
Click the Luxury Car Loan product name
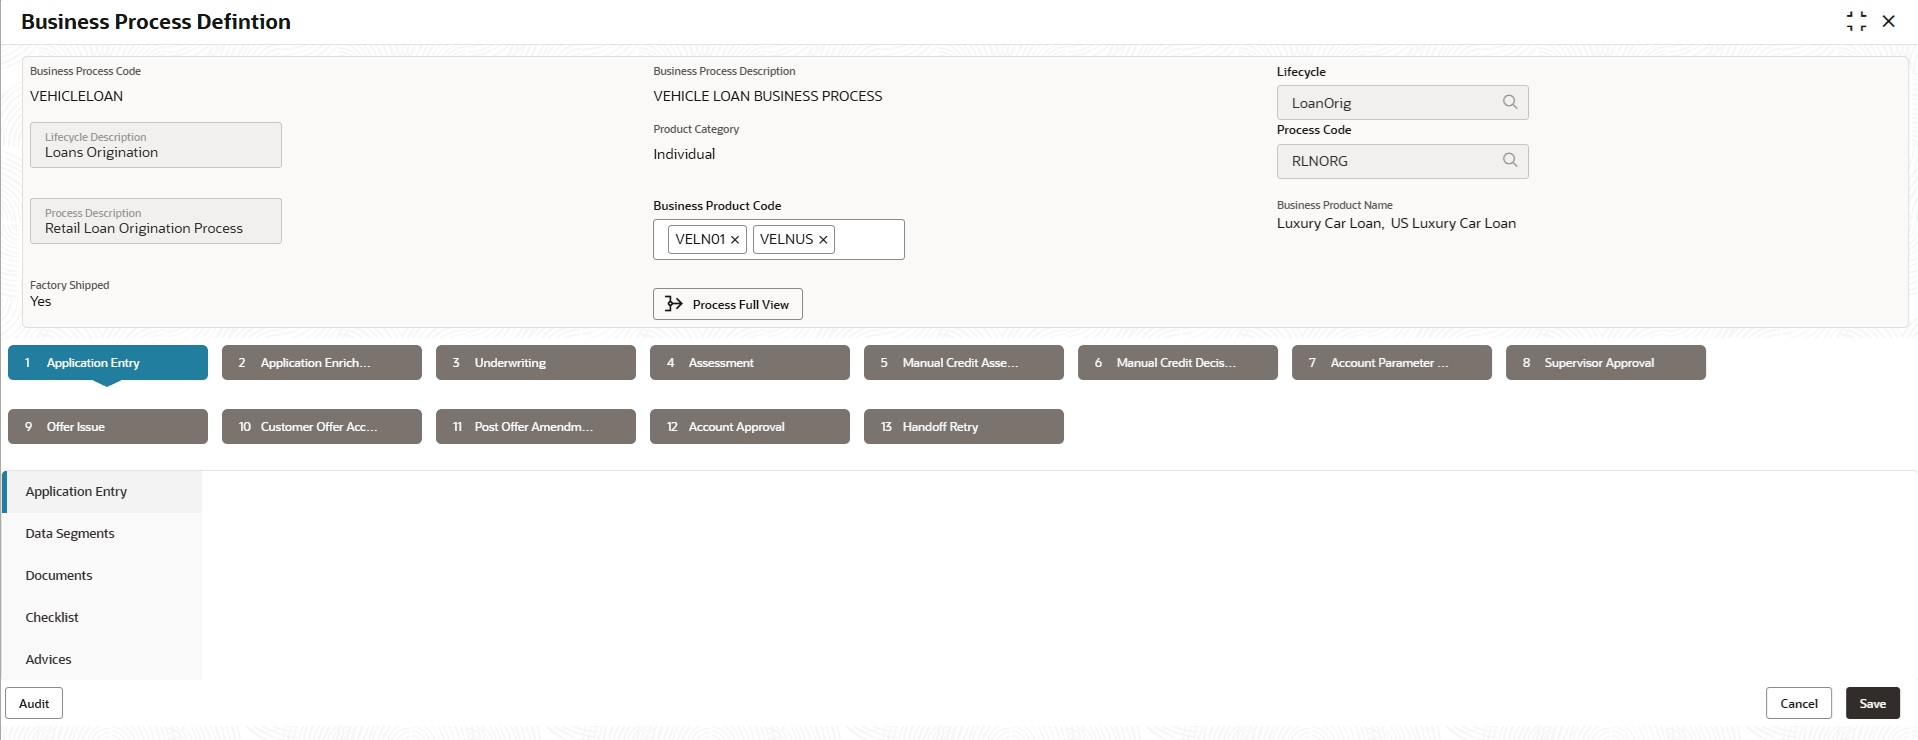[1330, 223]
